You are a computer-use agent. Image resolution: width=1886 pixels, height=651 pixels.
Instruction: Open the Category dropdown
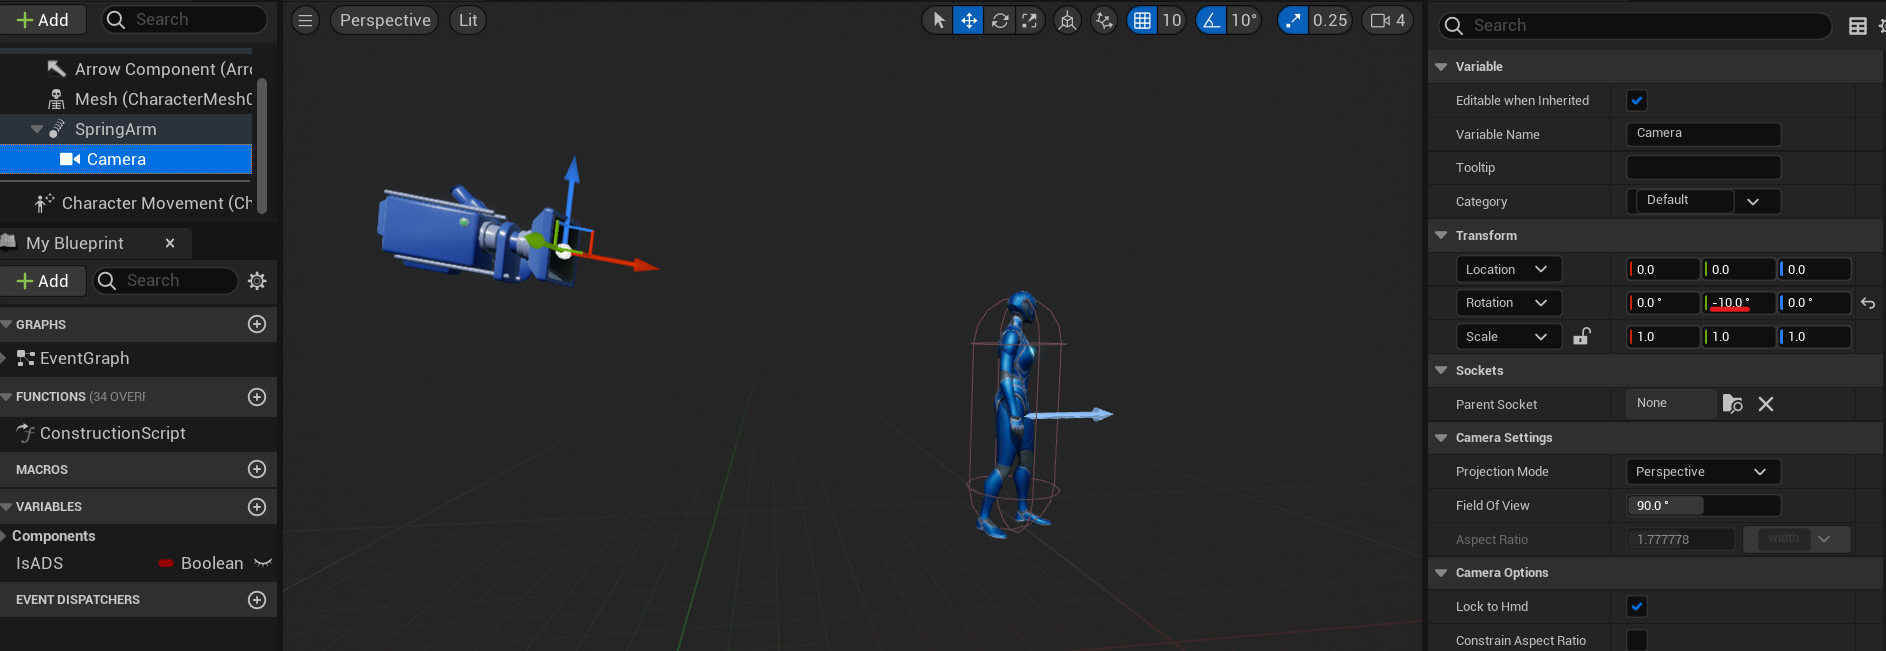coord(1703,201)
